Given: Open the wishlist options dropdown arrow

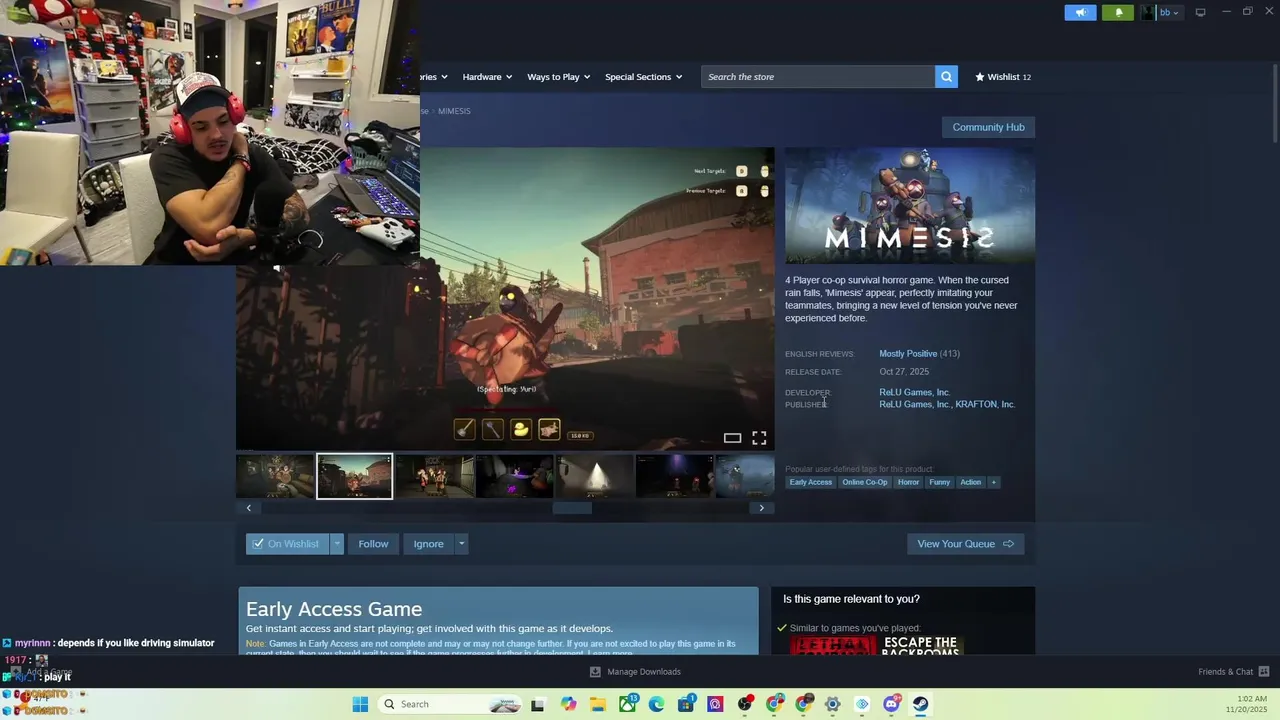Looking at the screenshot, I should (337, 544).
